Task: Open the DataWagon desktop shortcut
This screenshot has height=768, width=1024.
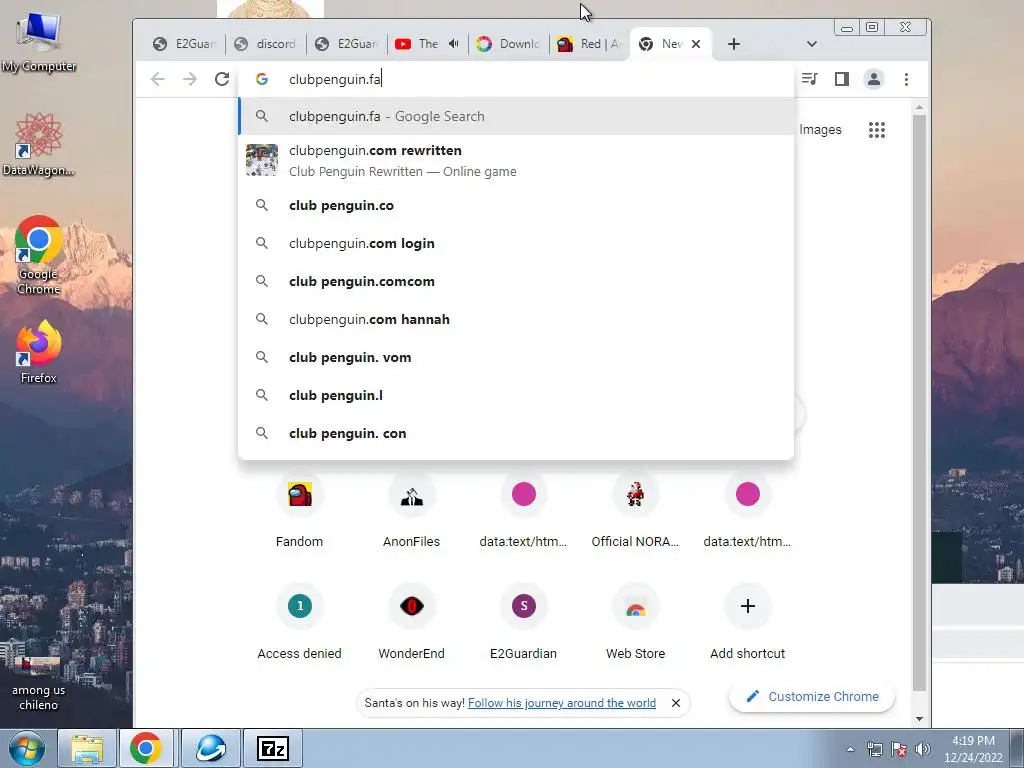Action: tap(39, 144)
